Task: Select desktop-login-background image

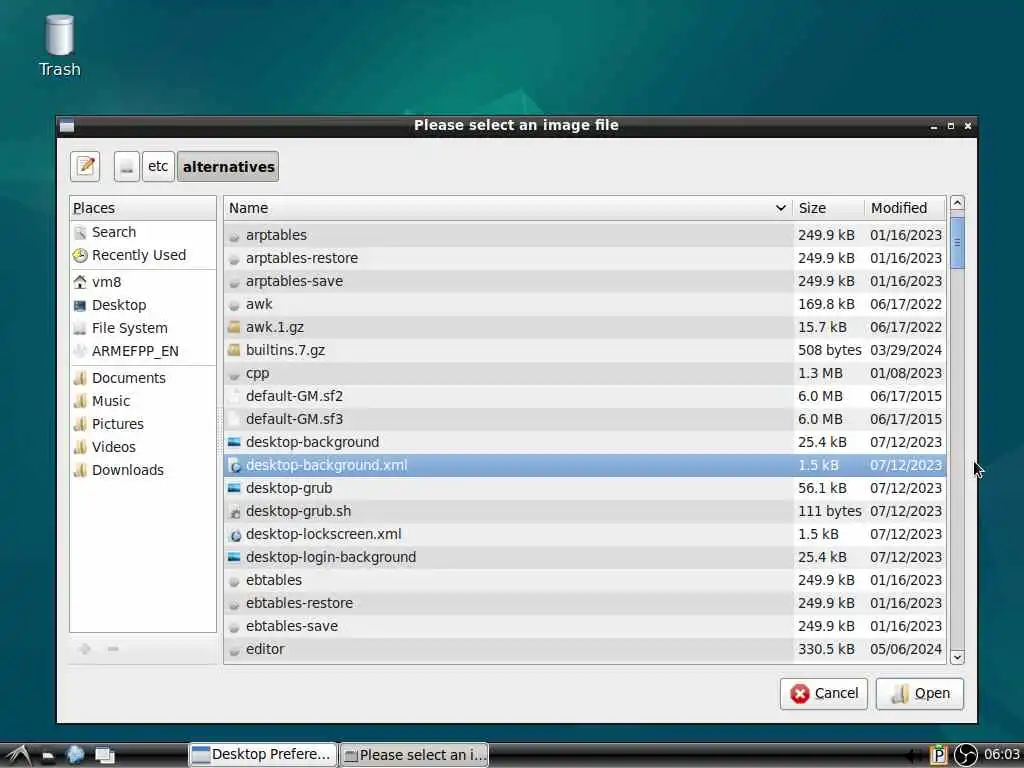Action: coord(584,557)
